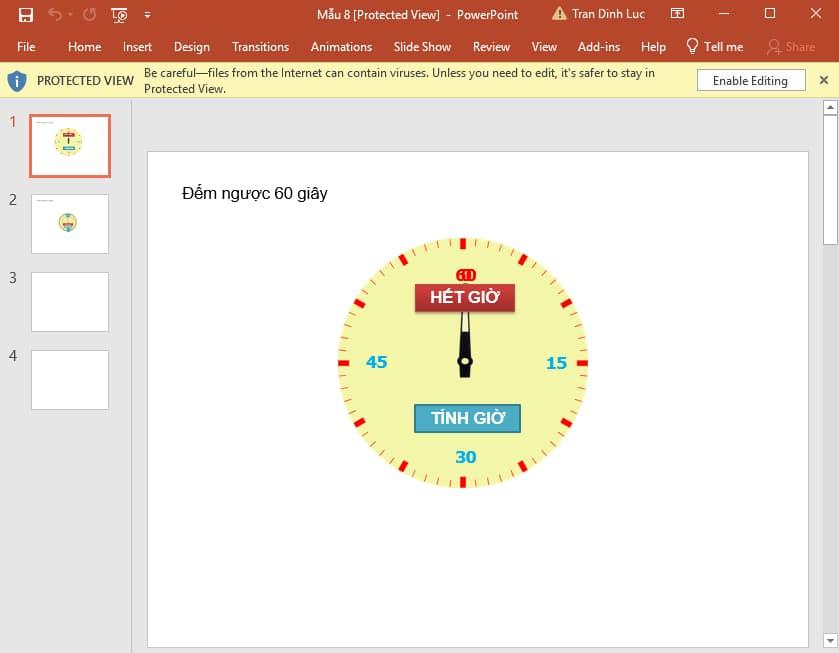Click the Share button

pos(791,46)
